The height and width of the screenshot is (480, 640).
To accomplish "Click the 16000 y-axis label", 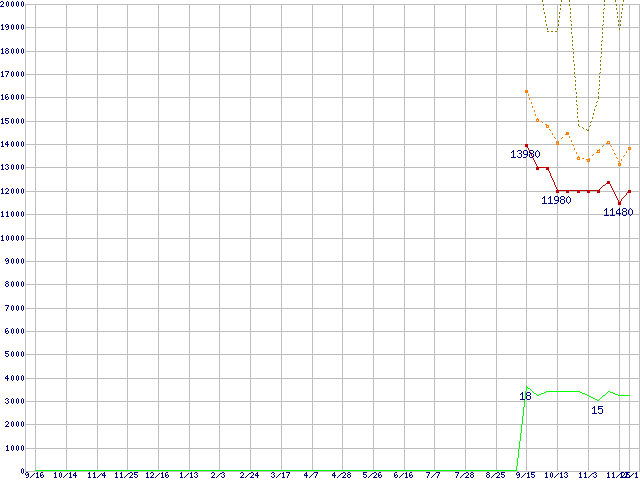I will click(x=13, y=97).
